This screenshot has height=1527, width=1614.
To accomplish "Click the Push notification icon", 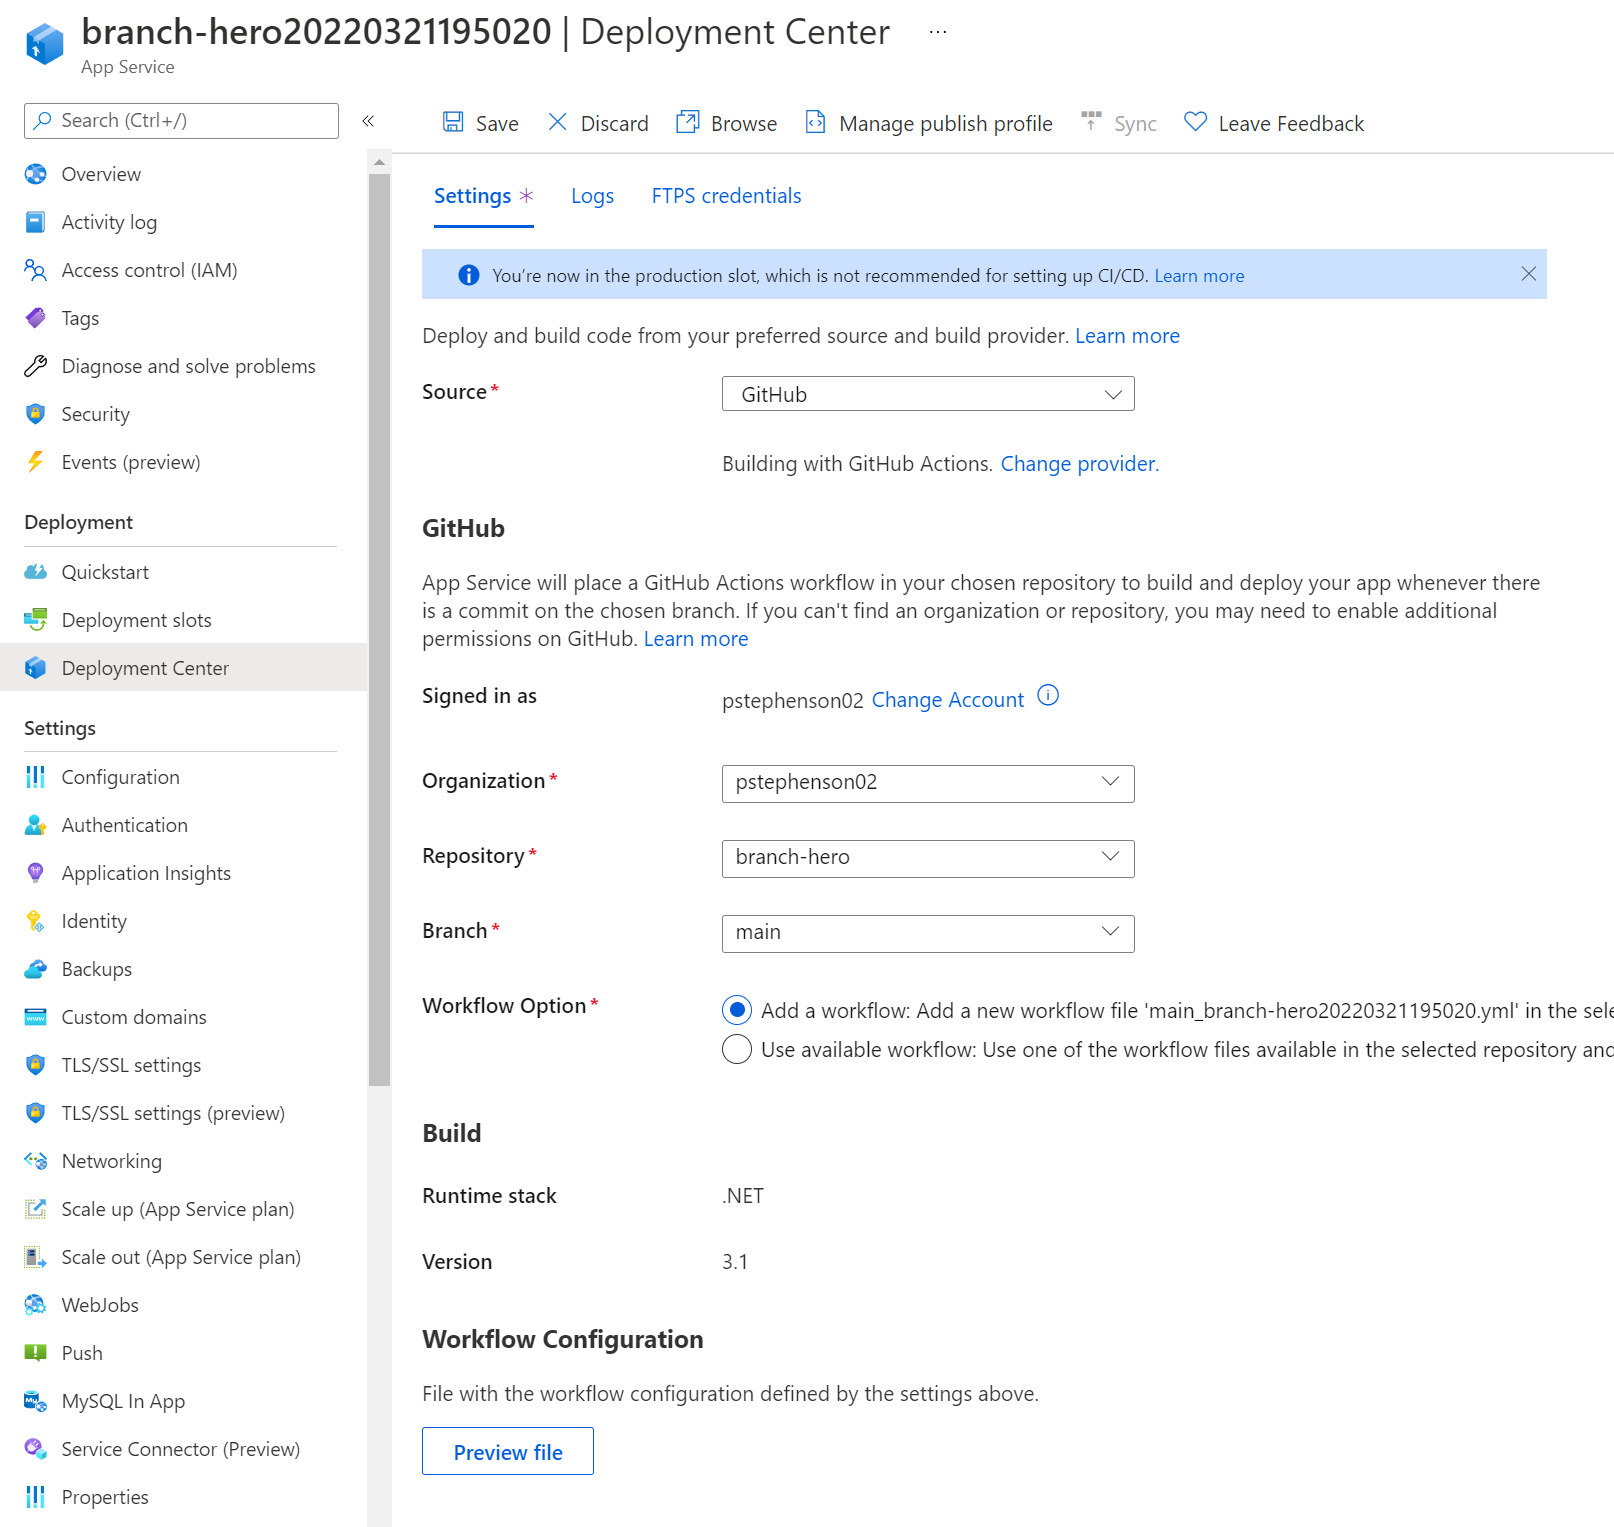I will tap(36, 1353).
